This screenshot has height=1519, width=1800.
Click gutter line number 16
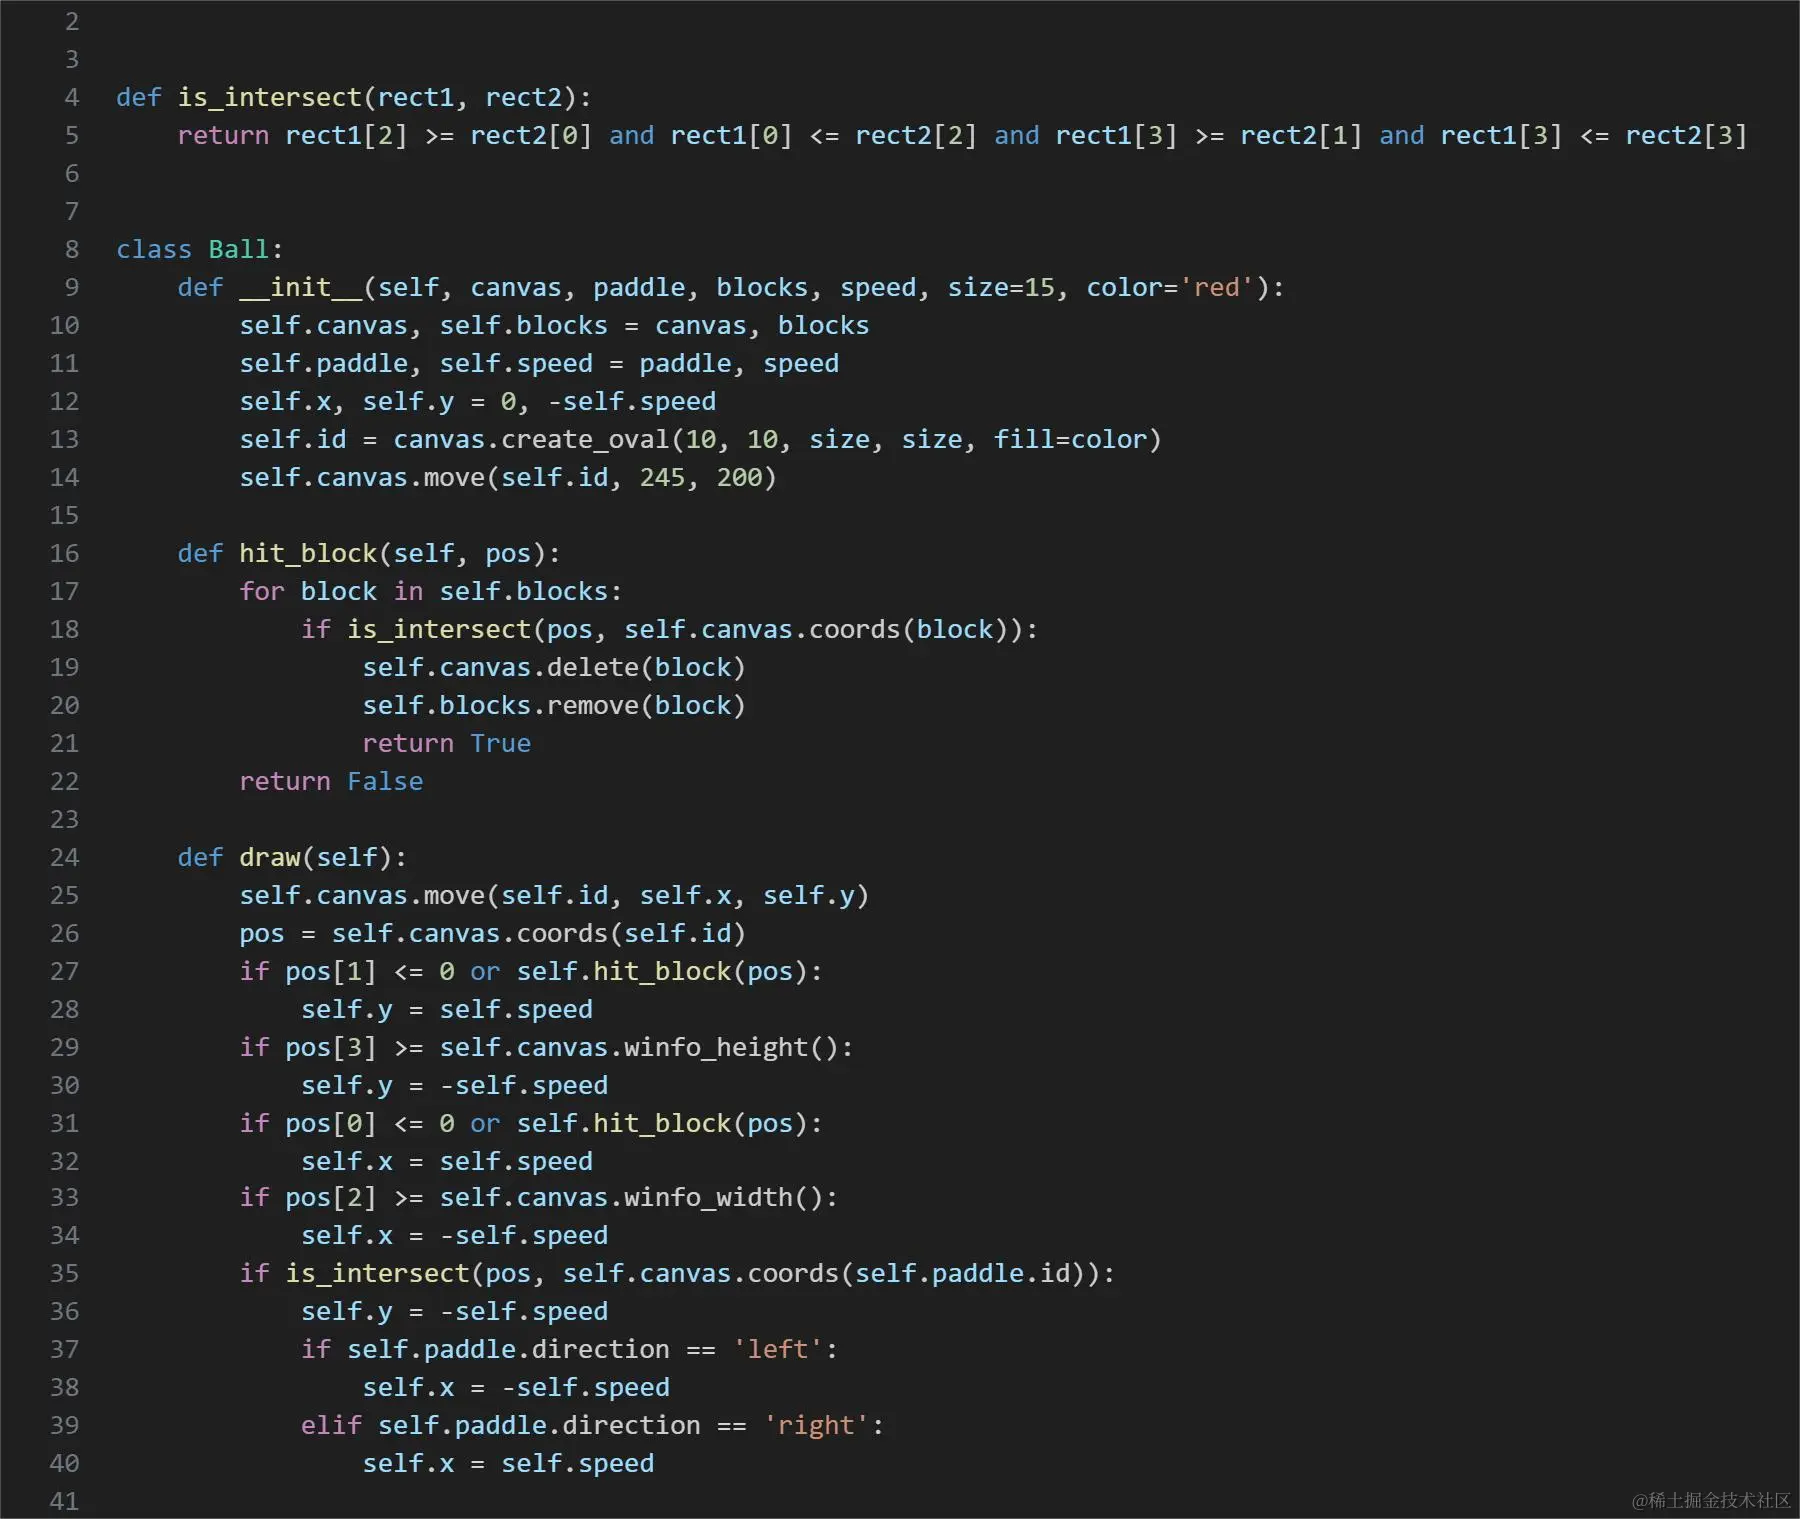point(64,554)
